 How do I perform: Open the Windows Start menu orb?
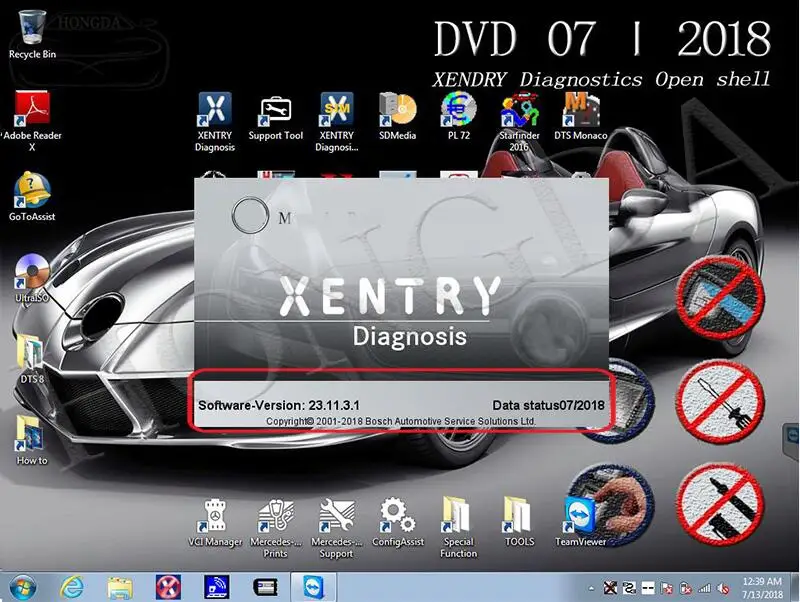coord(23,588)
